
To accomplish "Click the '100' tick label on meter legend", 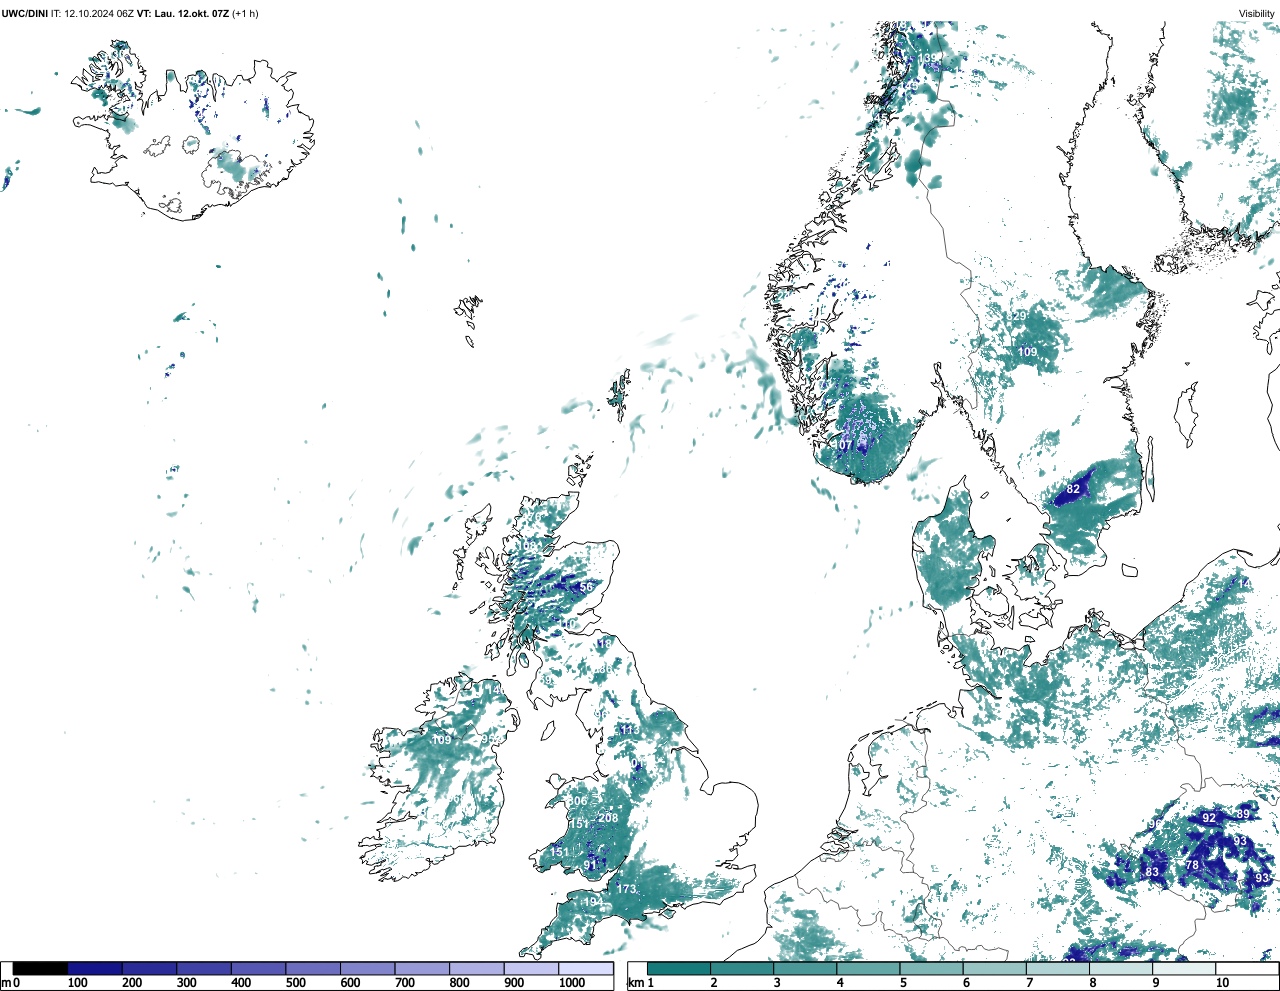I will (77, 983).
